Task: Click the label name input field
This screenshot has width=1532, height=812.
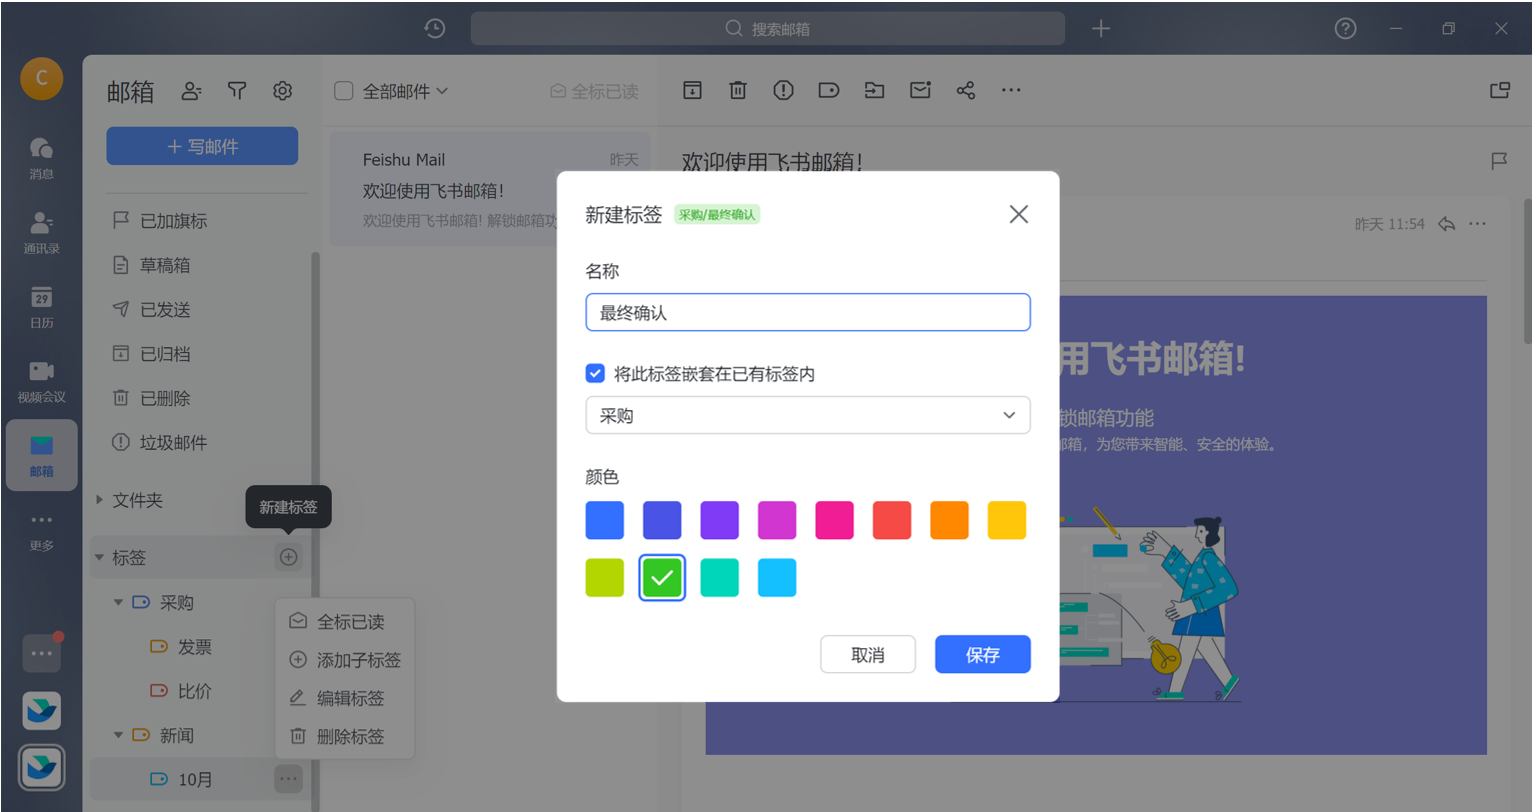Action: click(x=808, y=312)
